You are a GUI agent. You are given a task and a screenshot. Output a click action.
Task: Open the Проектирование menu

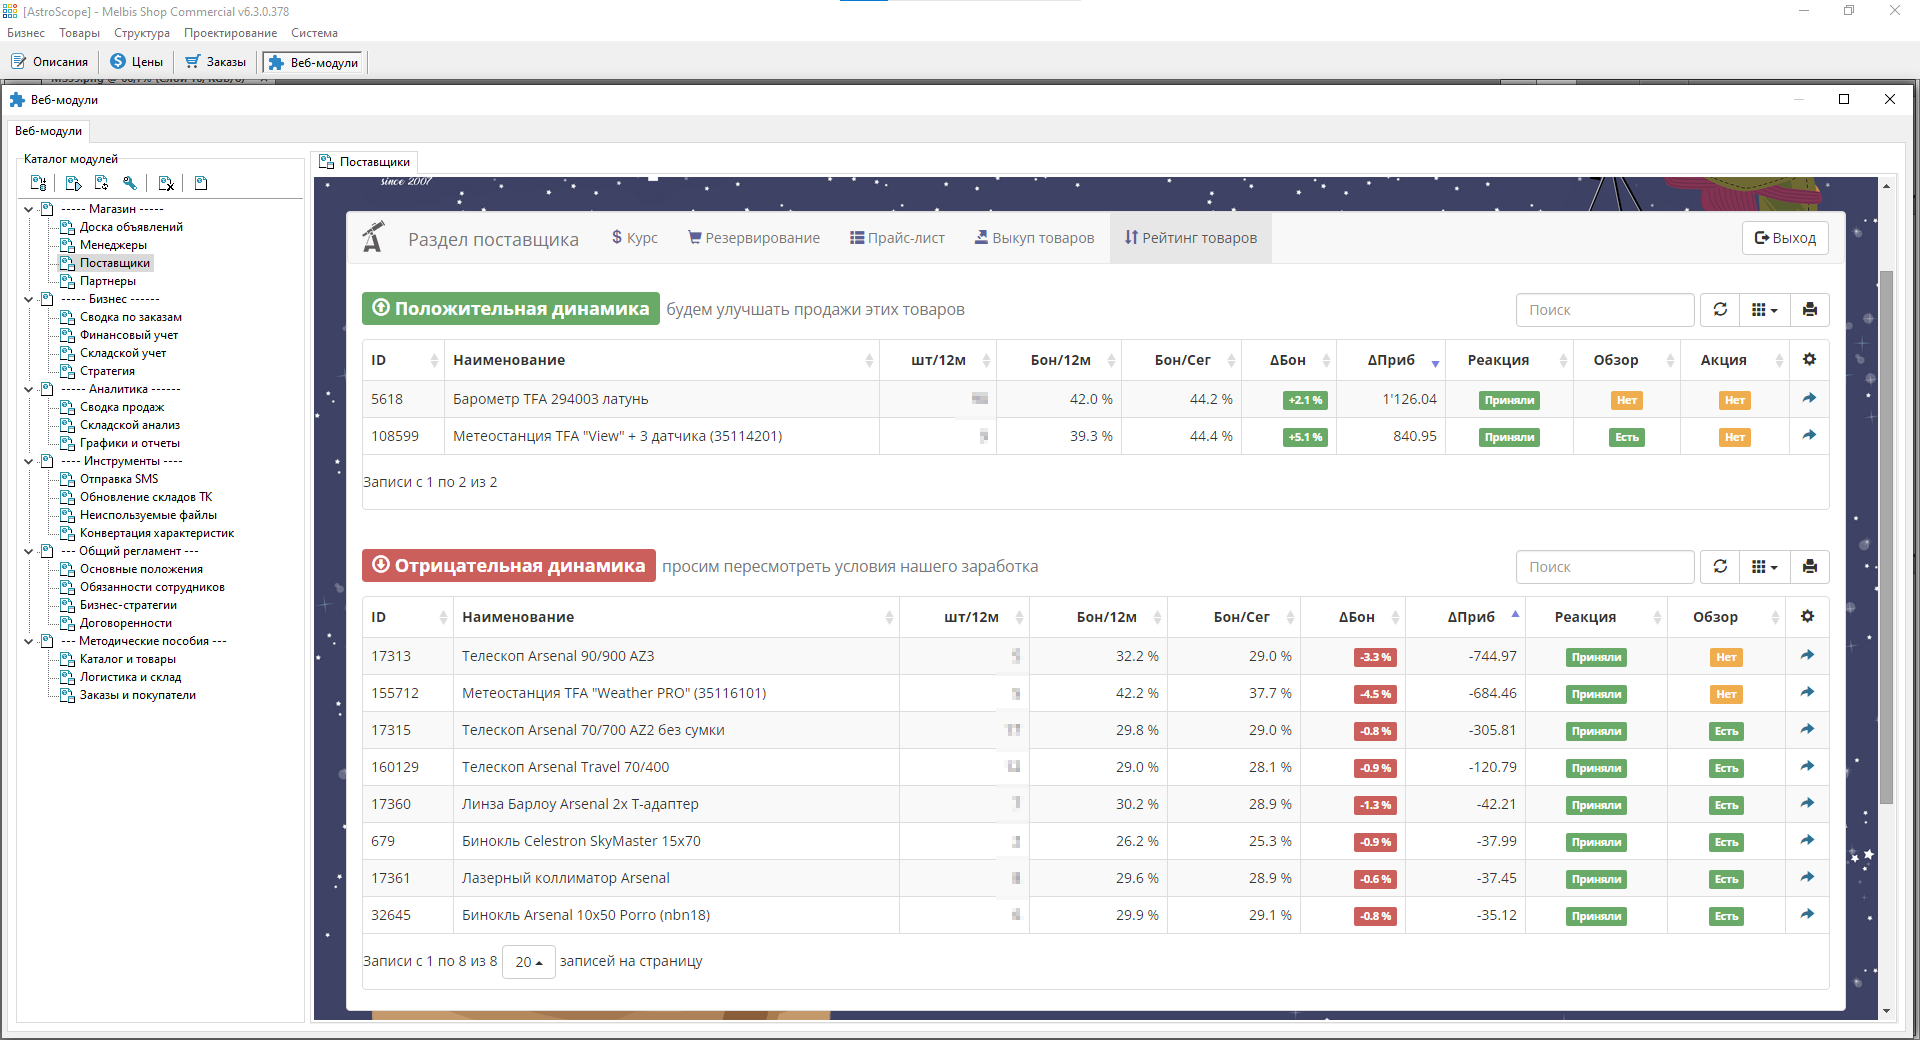click(230, 33)
